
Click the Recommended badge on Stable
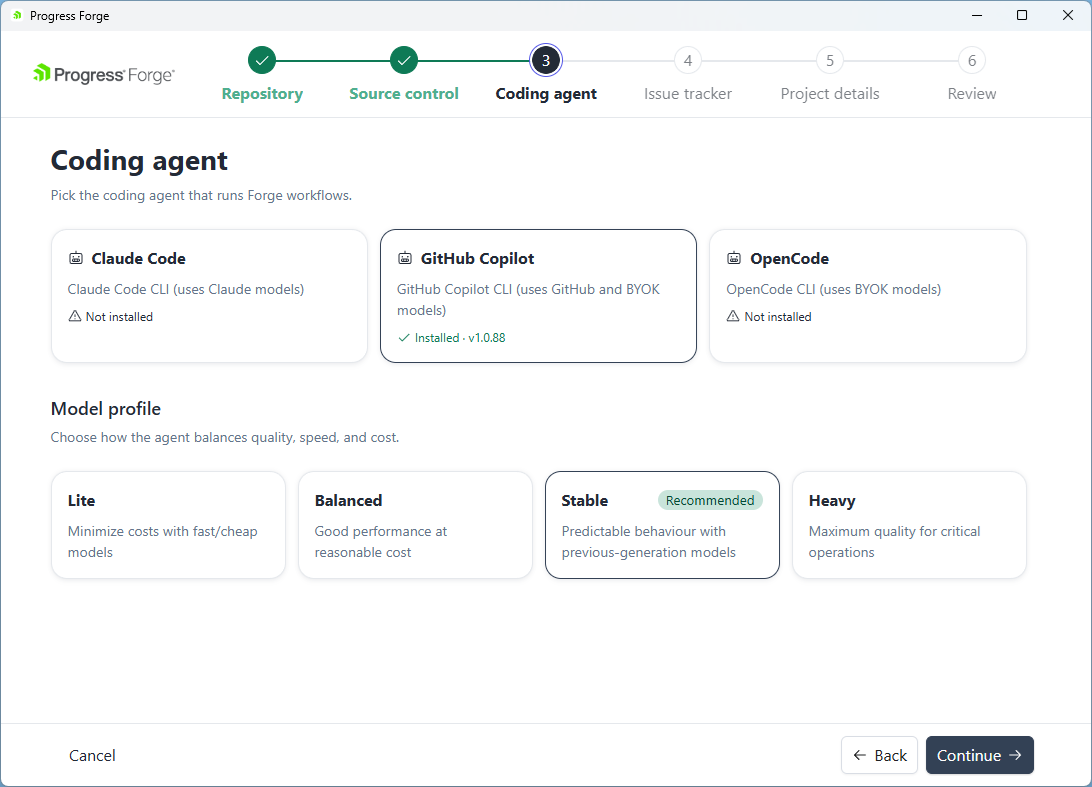point(710,500)
